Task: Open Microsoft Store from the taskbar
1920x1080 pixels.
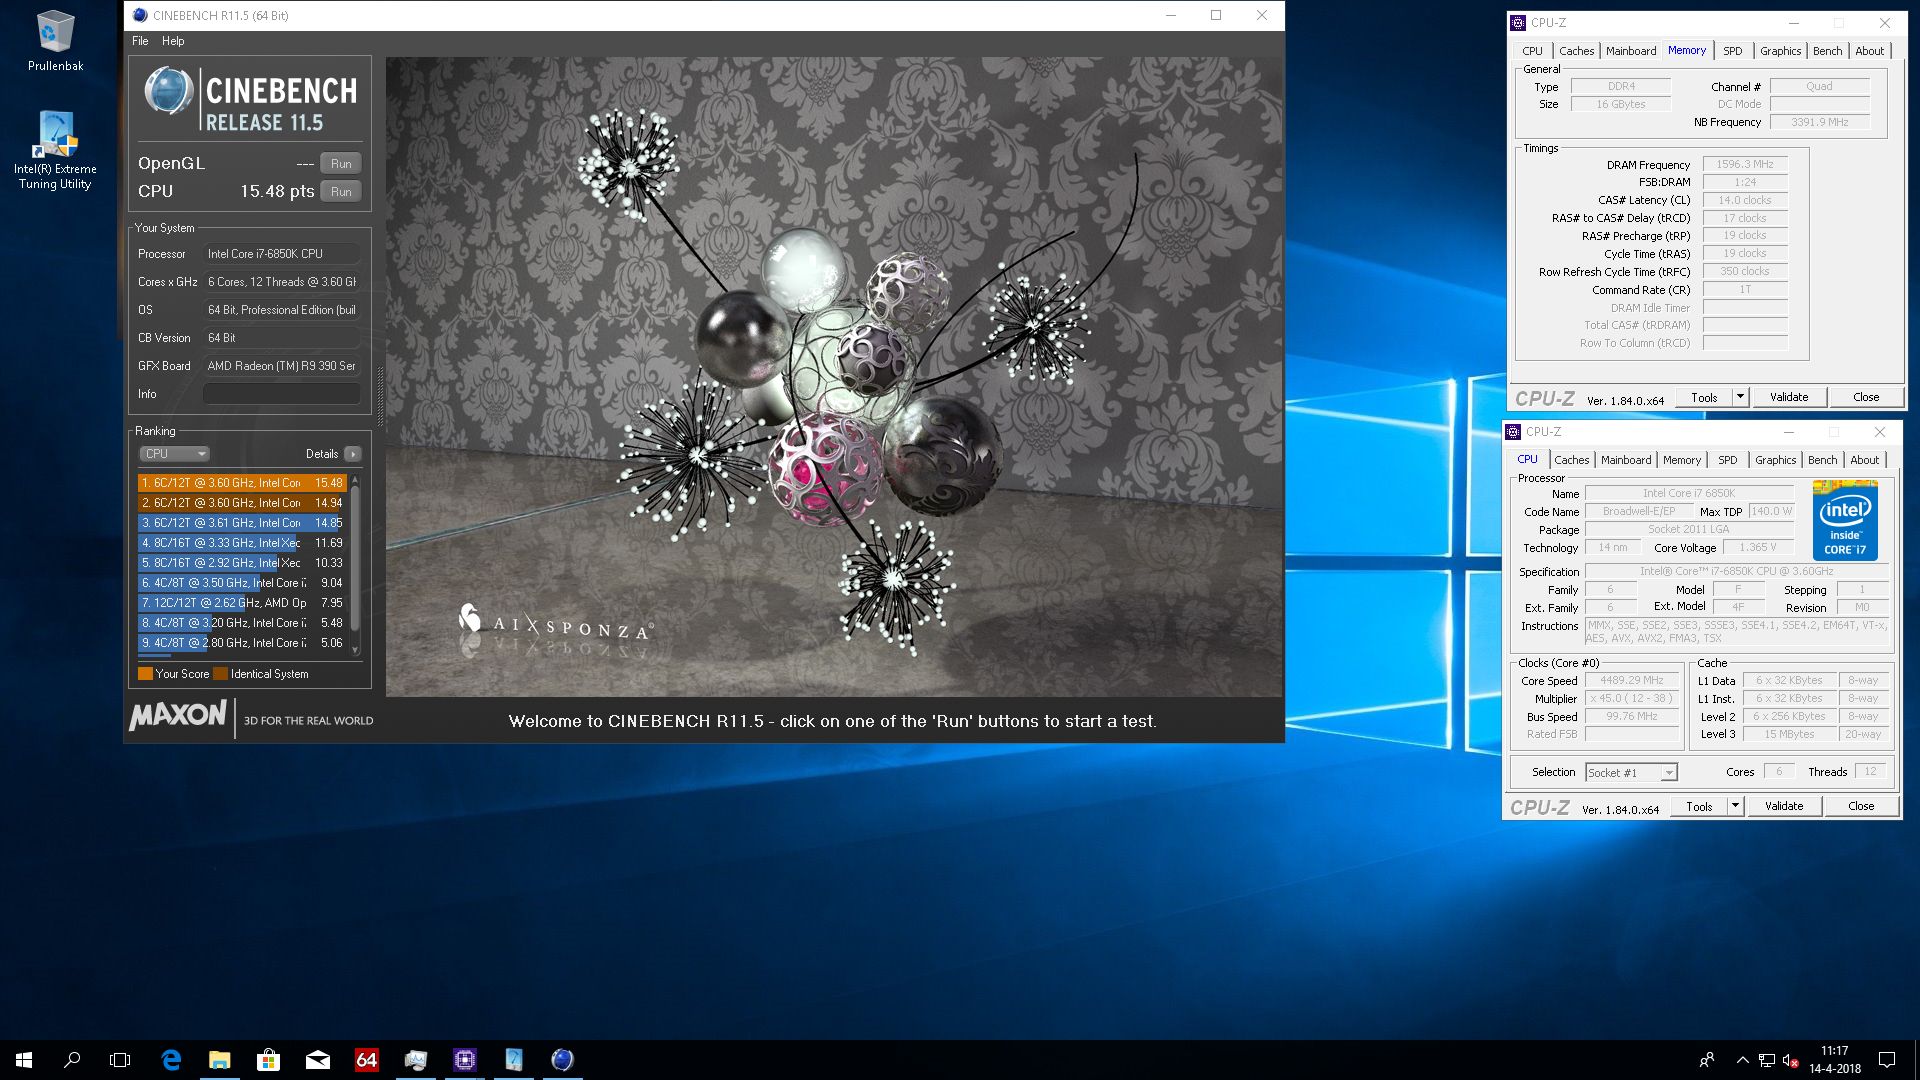Action: (269, 1060)
